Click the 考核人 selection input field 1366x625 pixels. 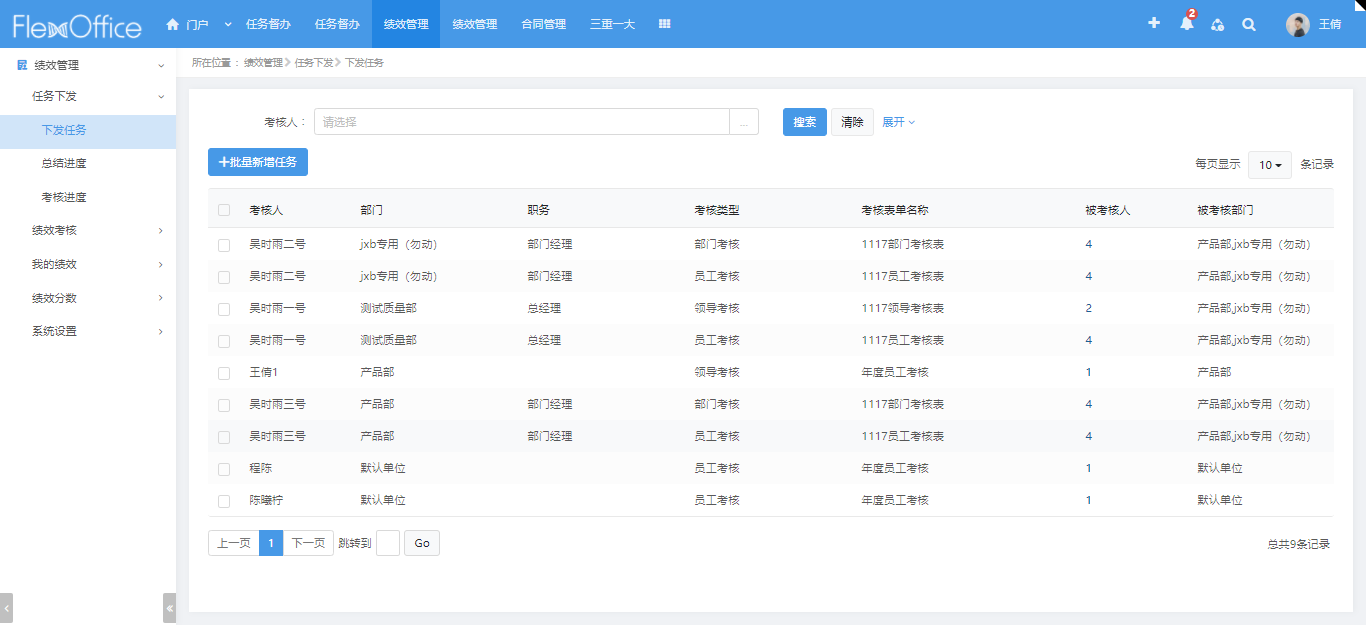coord(521,122)
